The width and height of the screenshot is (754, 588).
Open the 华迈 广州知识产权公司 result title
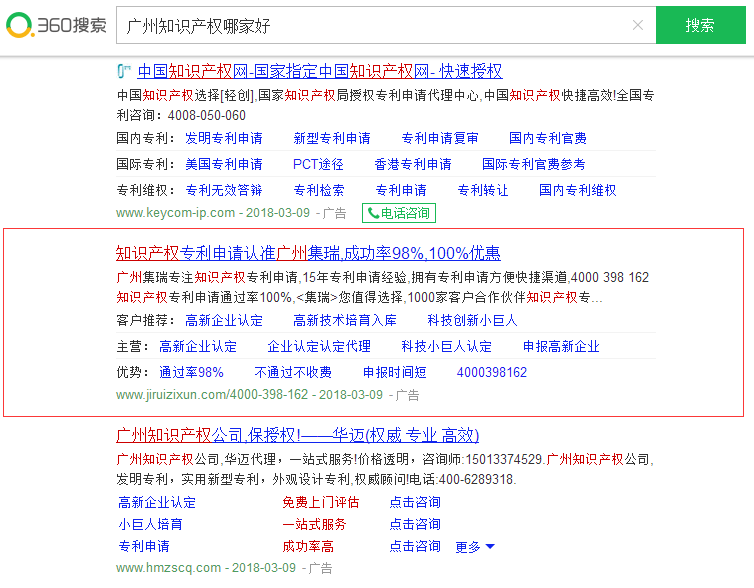click(x=297, y=435)
